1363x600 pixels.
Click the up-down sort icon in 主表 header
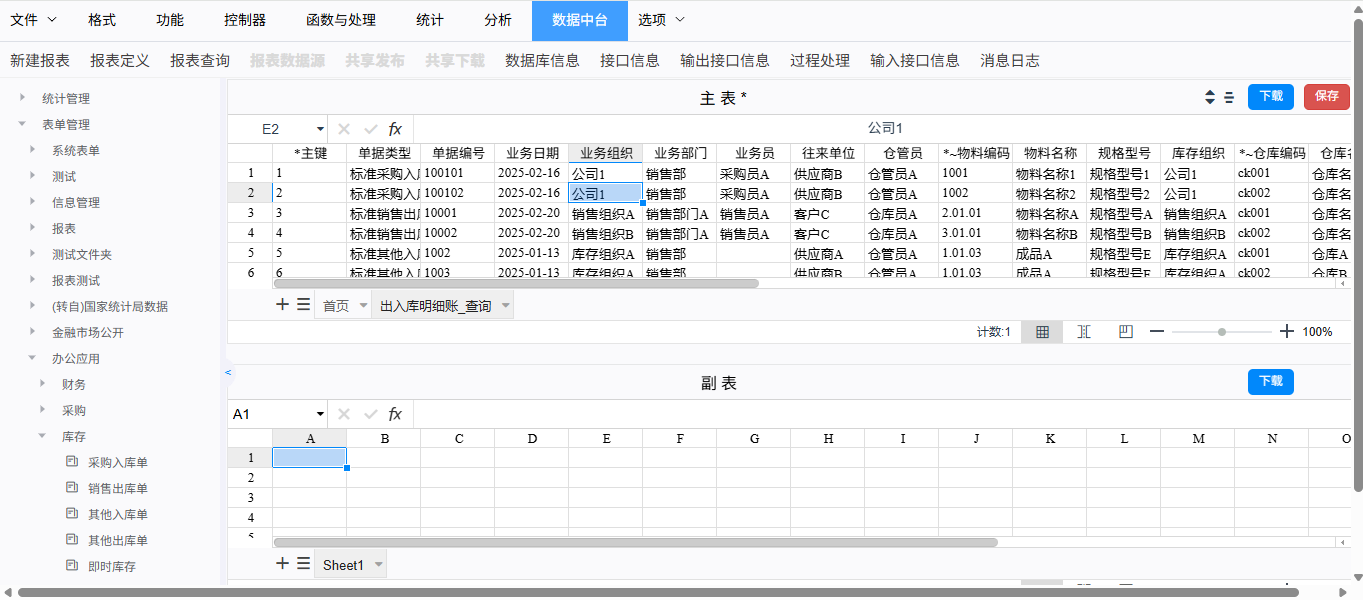1210,97
